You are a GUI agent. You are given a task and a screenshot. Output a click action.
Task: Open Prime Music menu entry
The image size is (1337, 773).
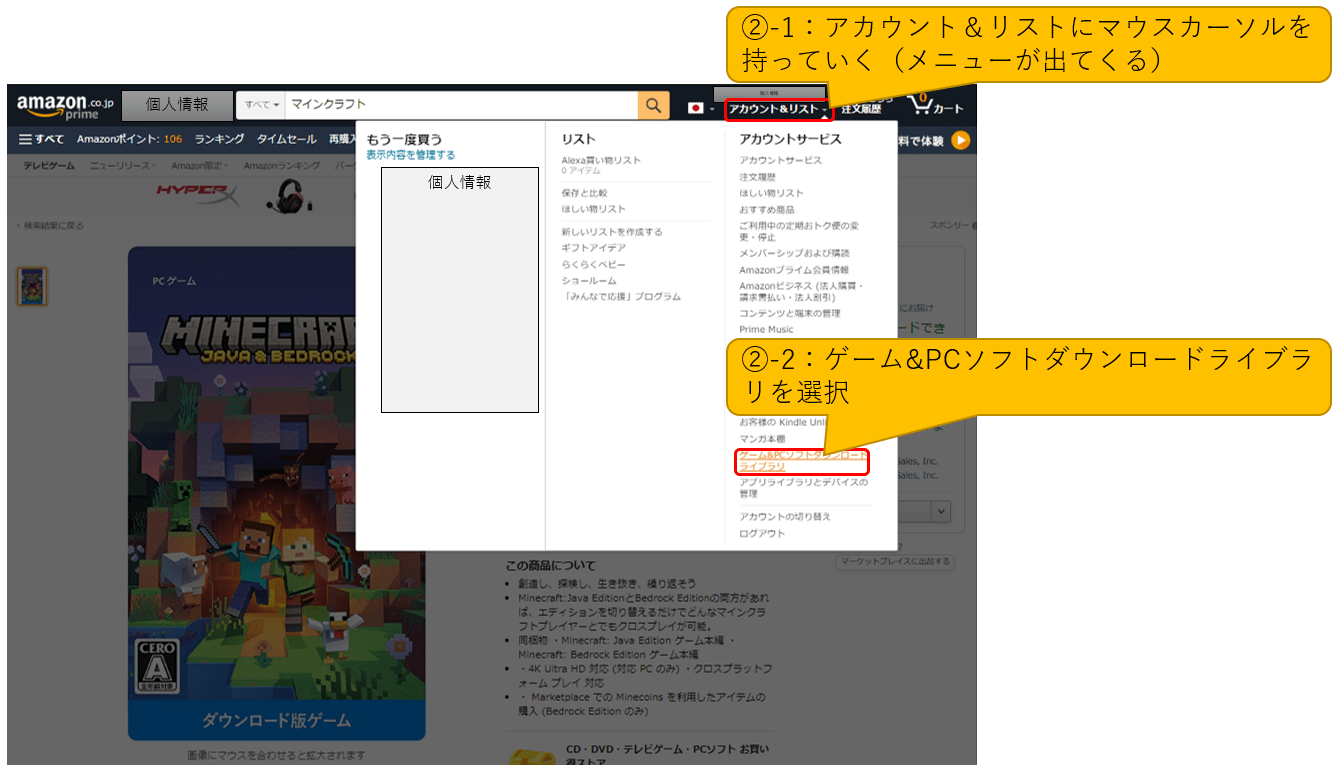pos(767,329)
